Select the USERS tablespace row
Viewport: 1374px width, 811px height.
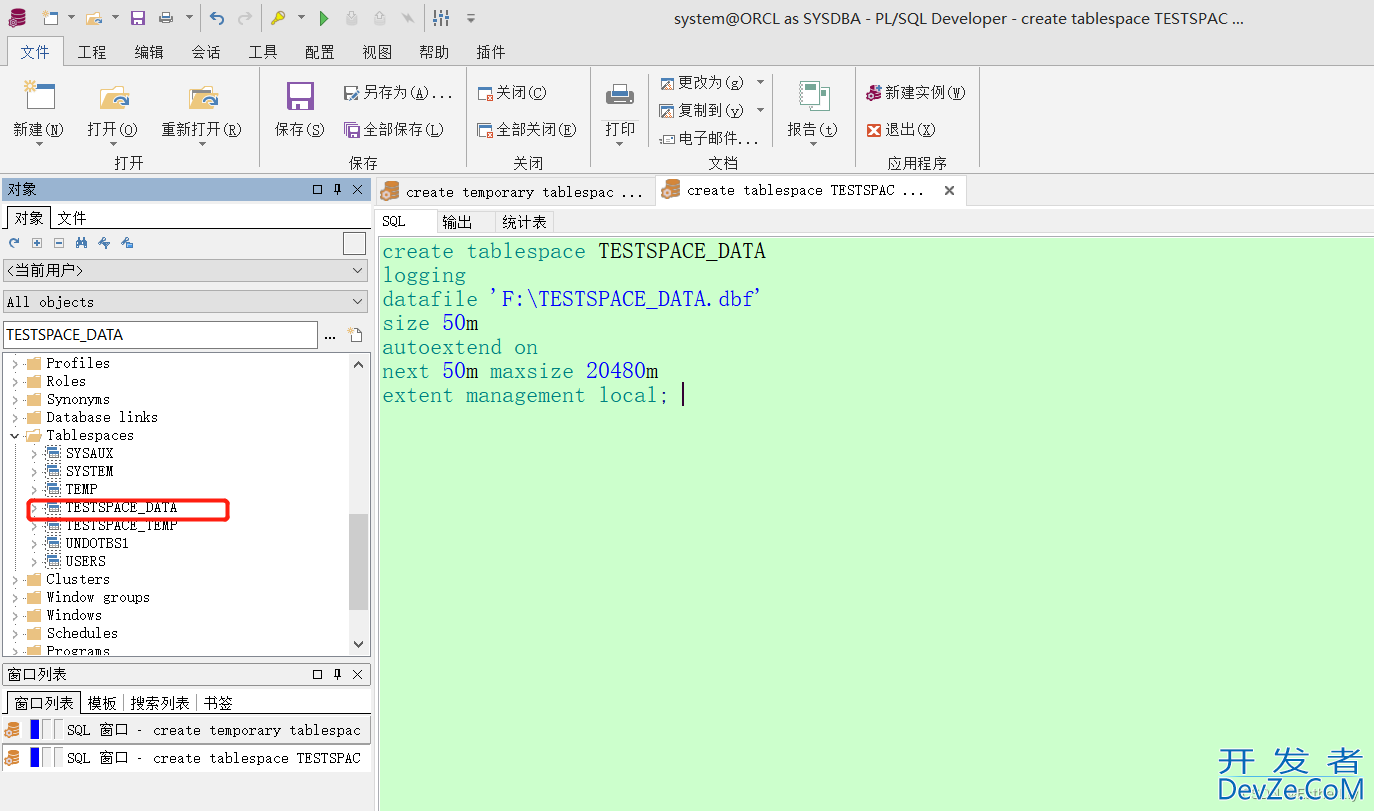(x=86, y=561)
